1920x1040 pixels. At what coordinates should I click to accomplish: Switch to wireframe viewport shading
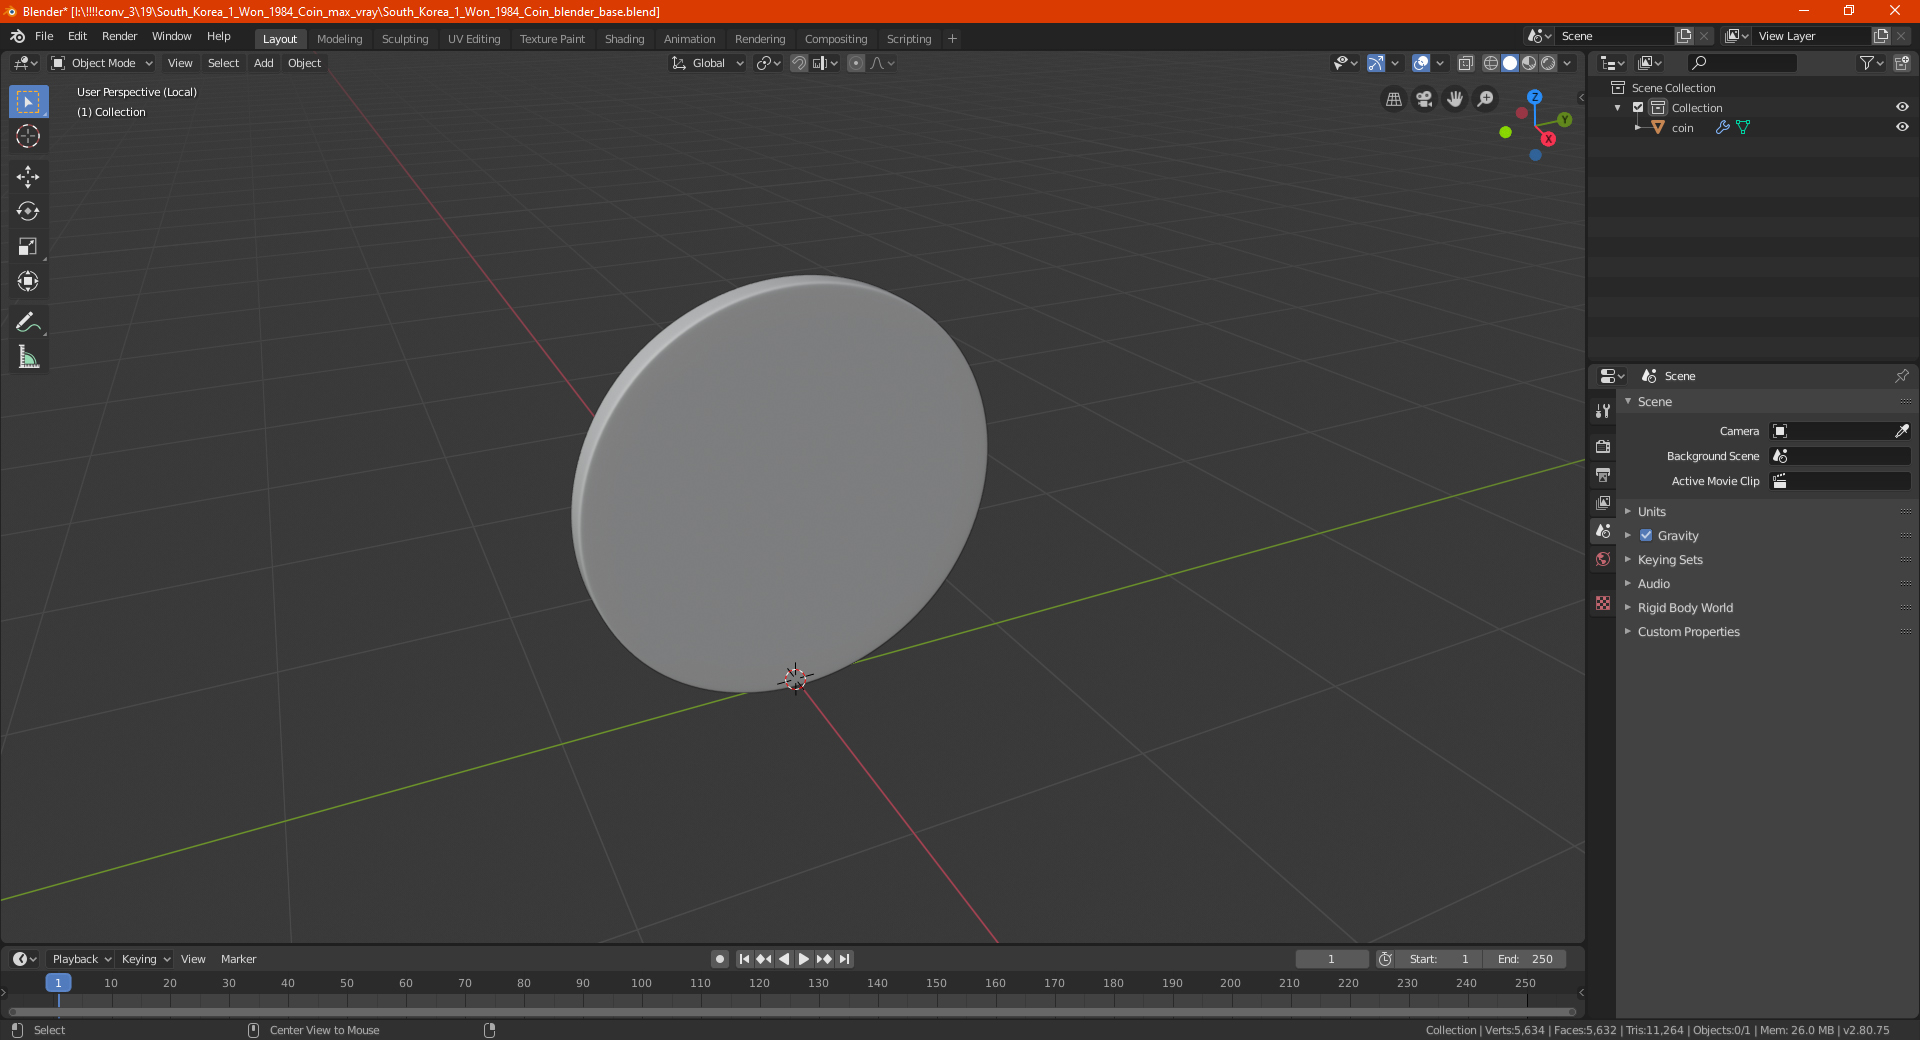pos(1491,63)
